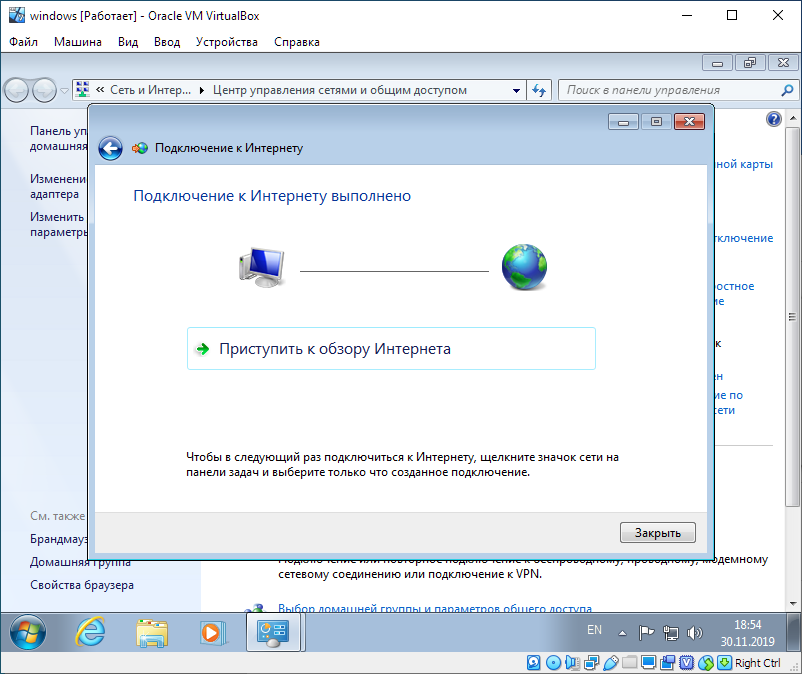The height and width of the screenshot is (674, 802).
Task: Click the VirtualBox audio indicator
Action: pyautogui.click(x=572, y=663)
